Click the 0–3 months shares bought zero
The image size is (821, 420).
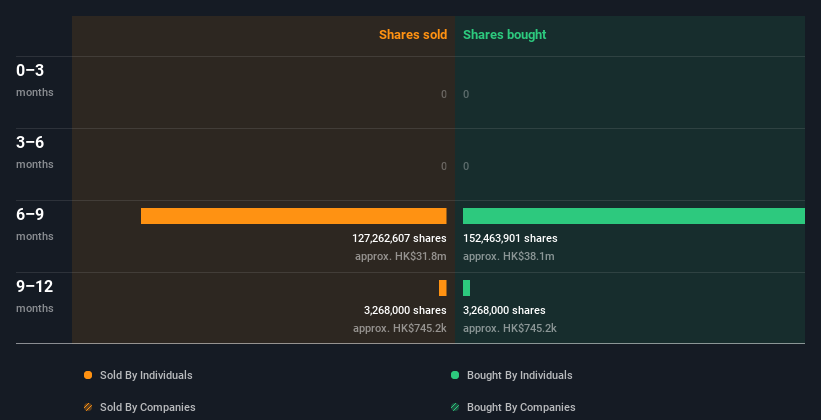(466, 94)
